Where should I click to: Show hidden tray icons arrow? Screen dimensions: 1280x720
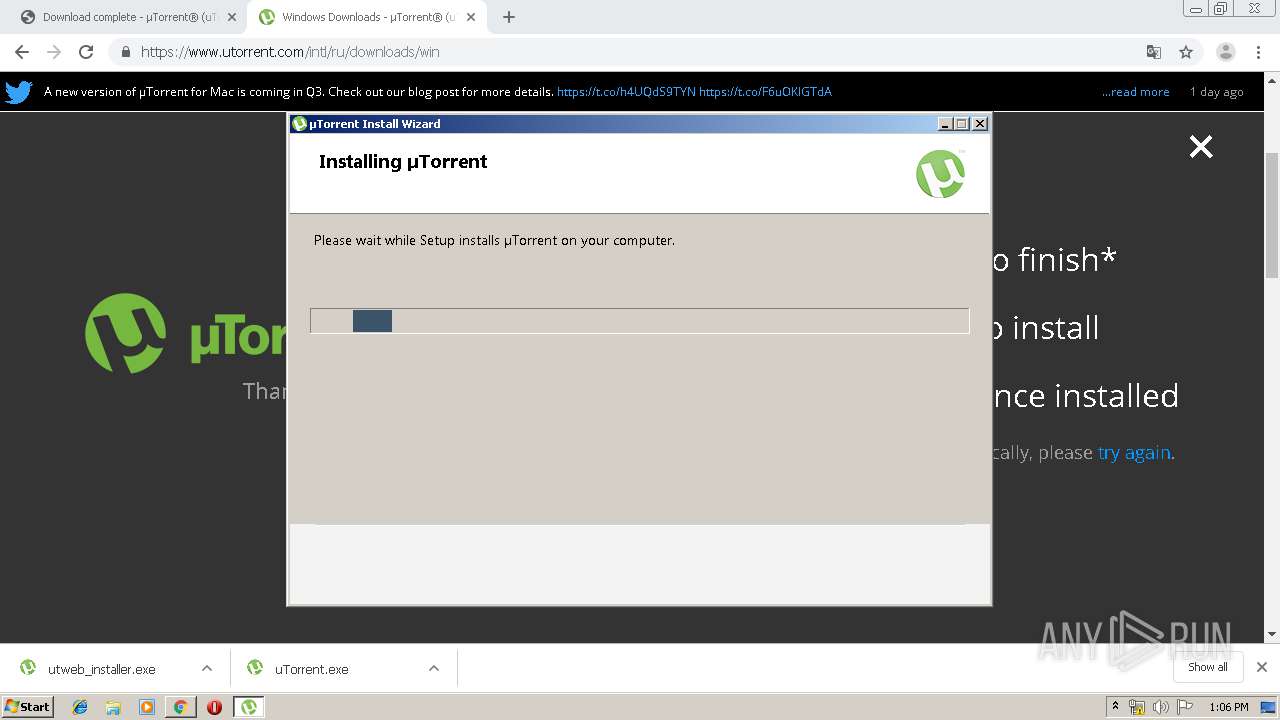pyautogui.click(x=1115, y=707)
